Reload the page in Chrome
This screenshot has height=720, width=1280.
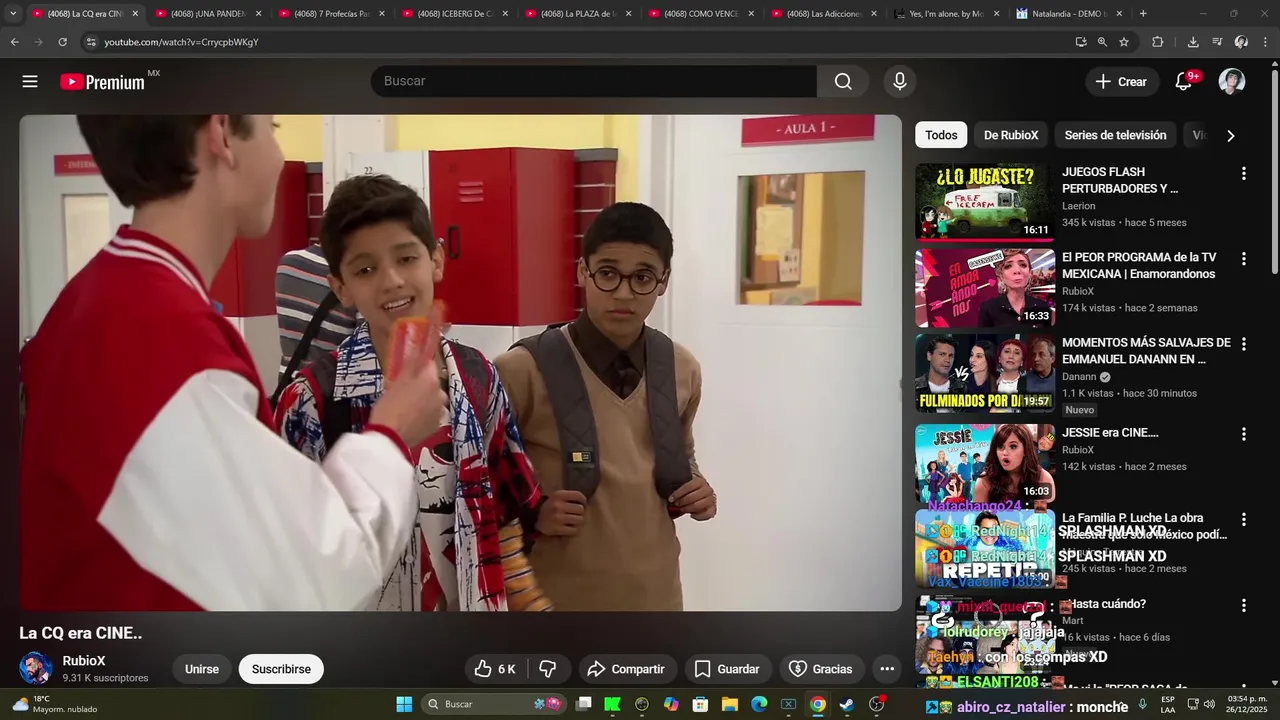point(63,42)
